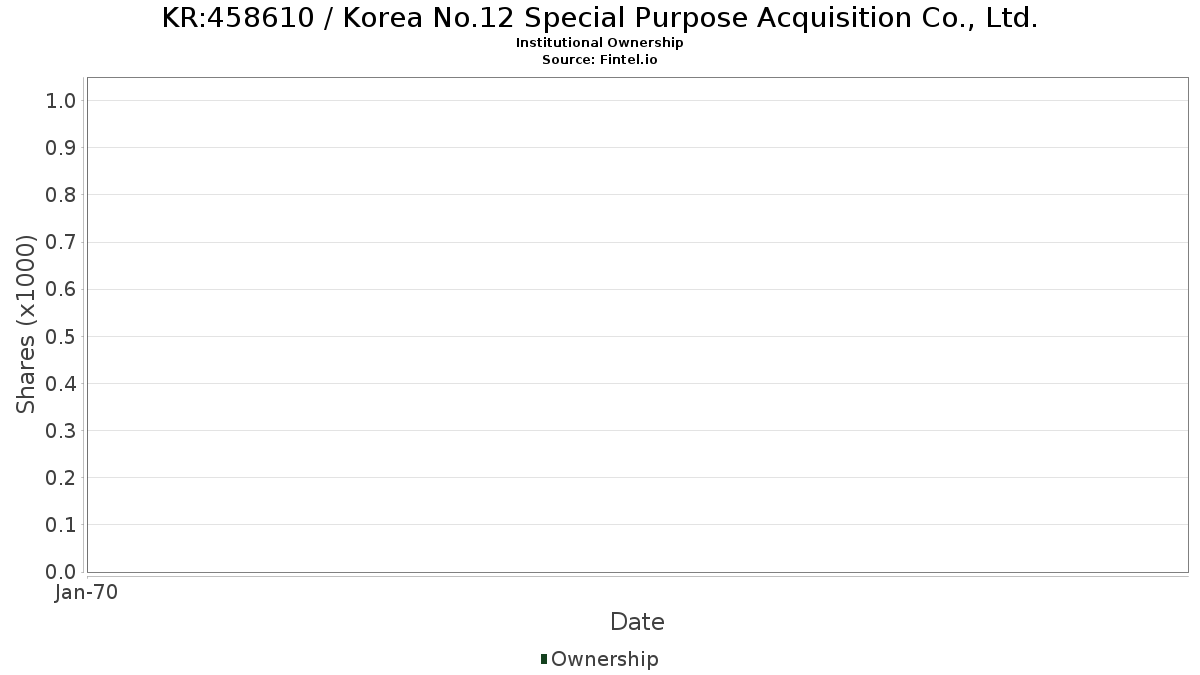Open the Source: Fintel.io link

[x=599, y=59]
